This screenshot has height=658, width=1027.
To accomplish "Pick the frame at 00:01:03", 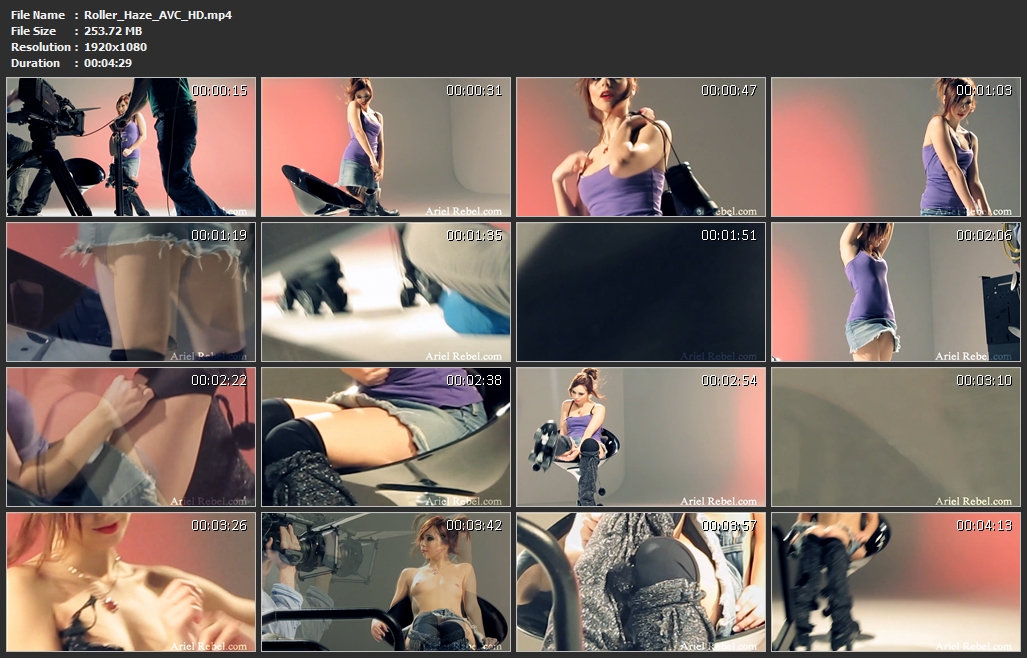I will [x=895, y=147].
